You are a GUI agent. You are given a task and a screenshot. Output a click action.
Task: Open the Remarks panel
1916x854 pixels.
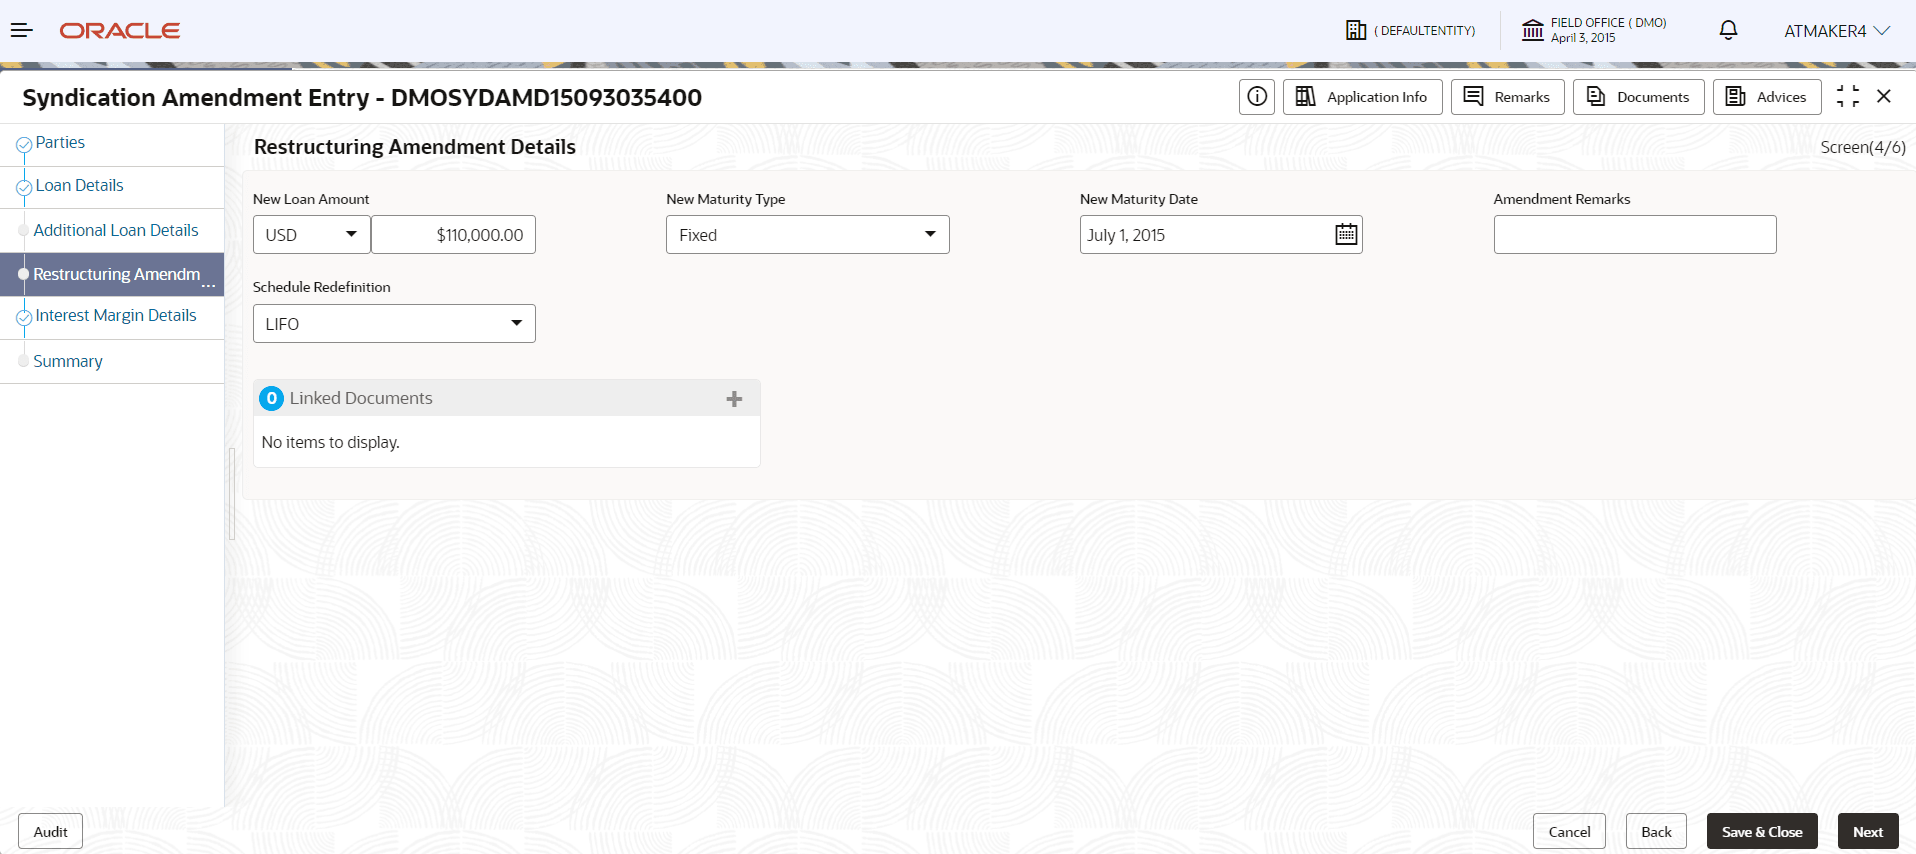pyautogui.click(x=1507, y=97)
